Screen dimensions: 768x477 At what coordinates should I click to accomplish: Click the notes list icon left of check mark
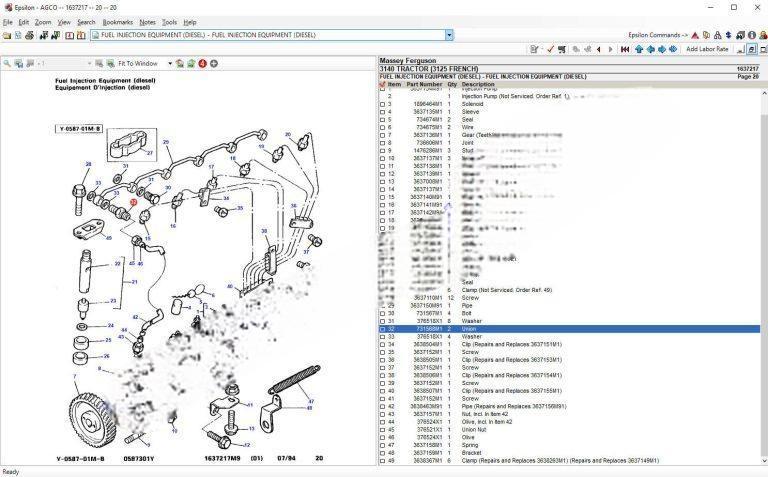pyautogui.click(x=534, y=49)
